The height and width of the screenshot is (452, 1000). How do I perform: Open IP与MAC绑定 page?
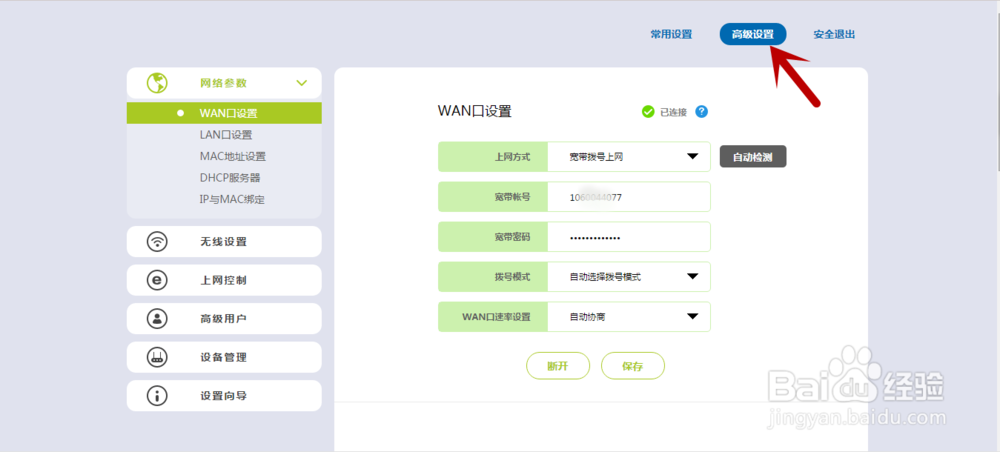click(x=232, y=200)
